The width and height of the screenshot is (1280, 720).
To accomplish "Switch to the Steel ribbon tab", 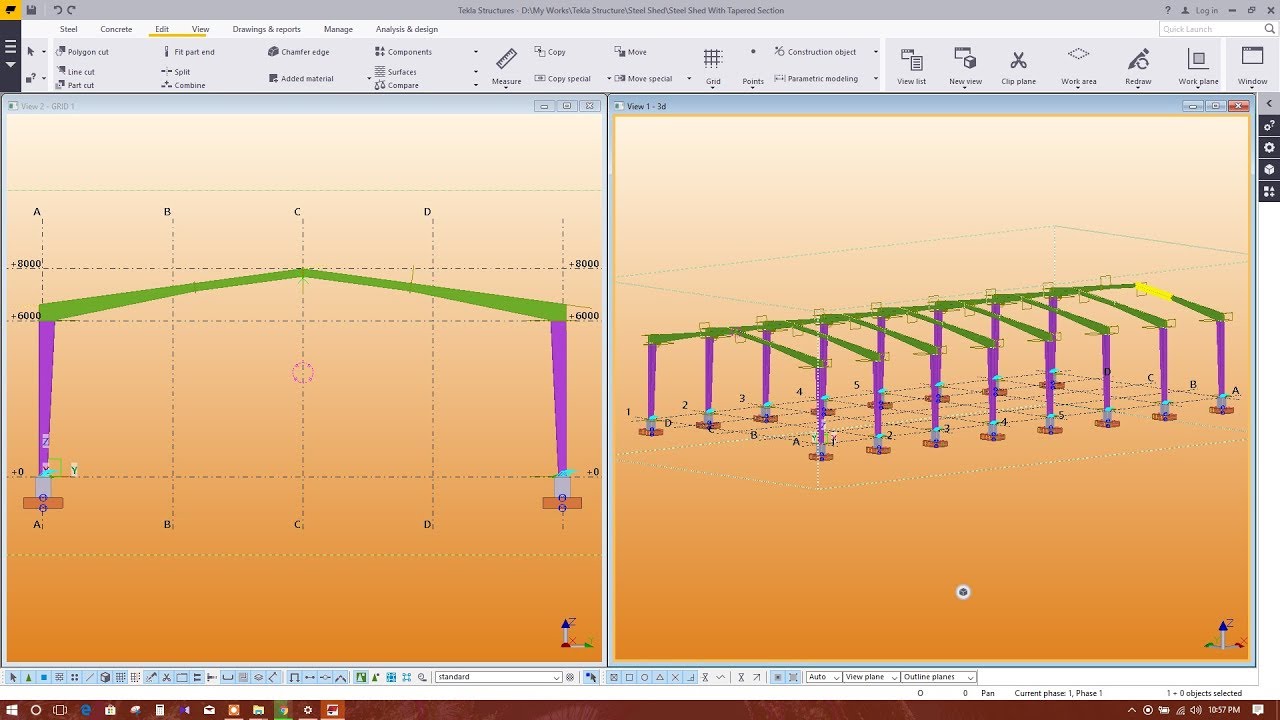I will click(68, 29).
